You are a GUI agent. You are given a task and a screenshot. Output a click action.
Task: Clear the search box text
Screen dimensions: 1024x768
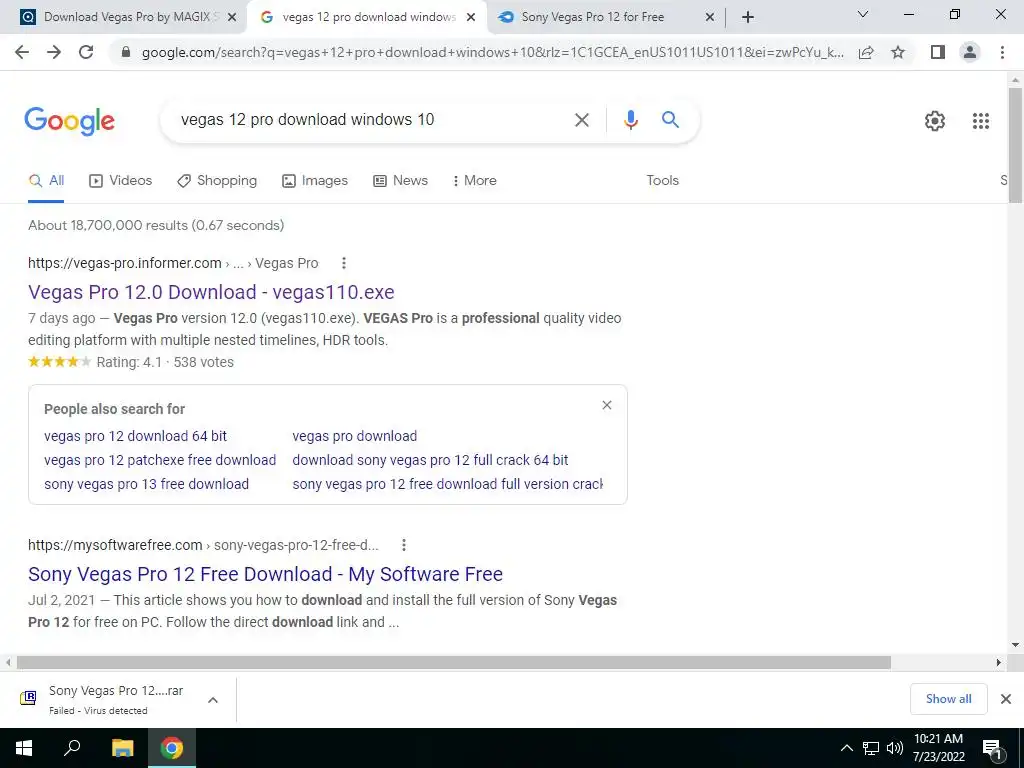coord(581,120)
